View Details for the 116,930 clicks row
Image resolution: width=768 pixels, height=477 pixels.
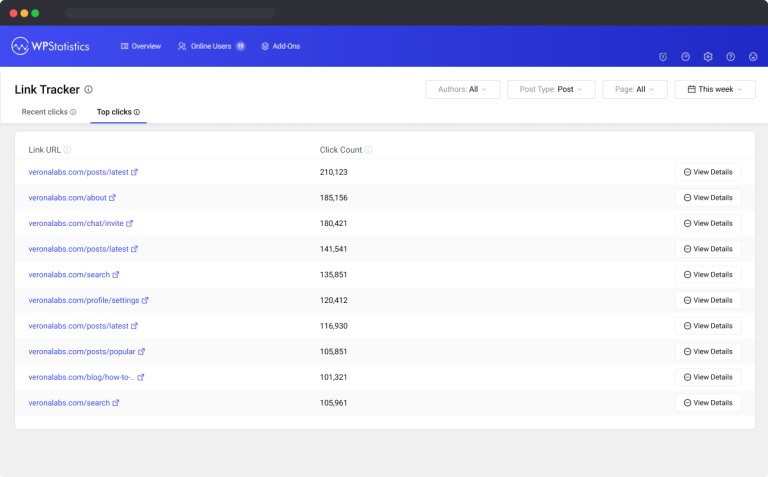pyautogui.click(x=708, y=326)
